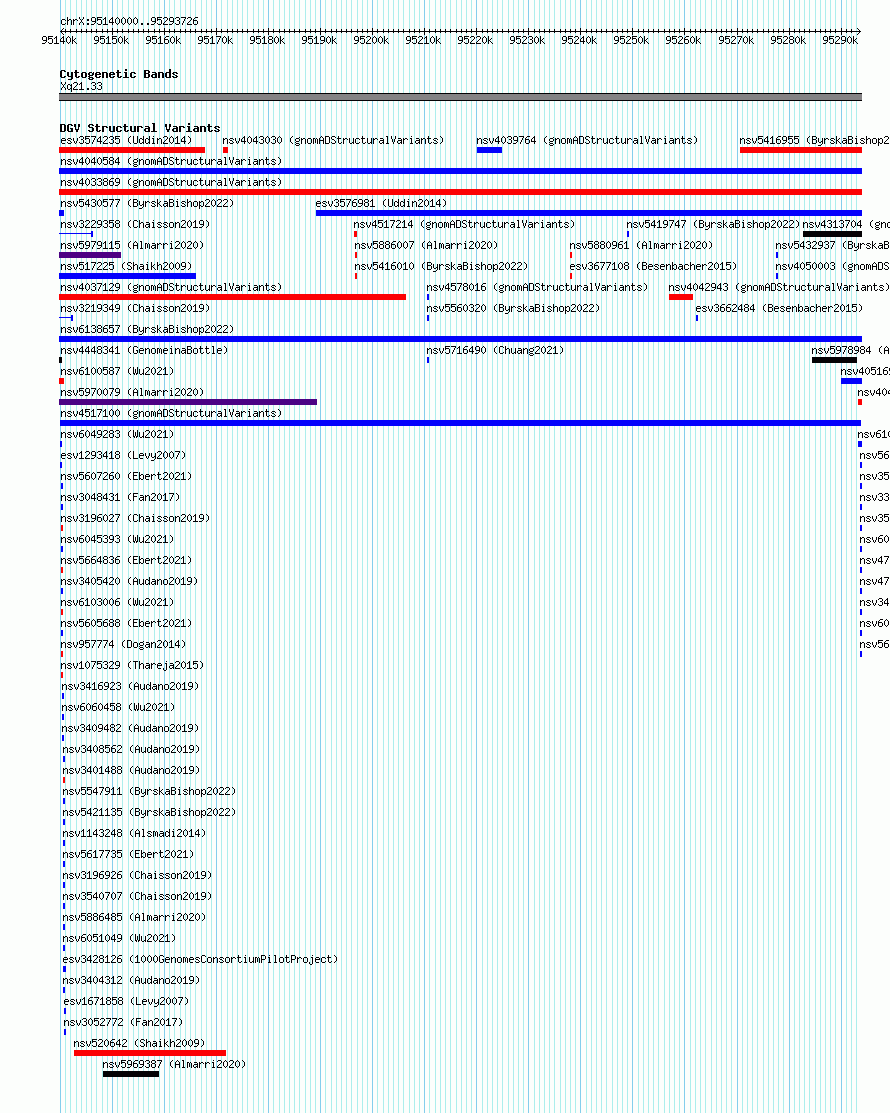Select nsv3219349 (Chaisson2019) label
This screenshot has width=890, height=1113.
(x=135, y=308)
